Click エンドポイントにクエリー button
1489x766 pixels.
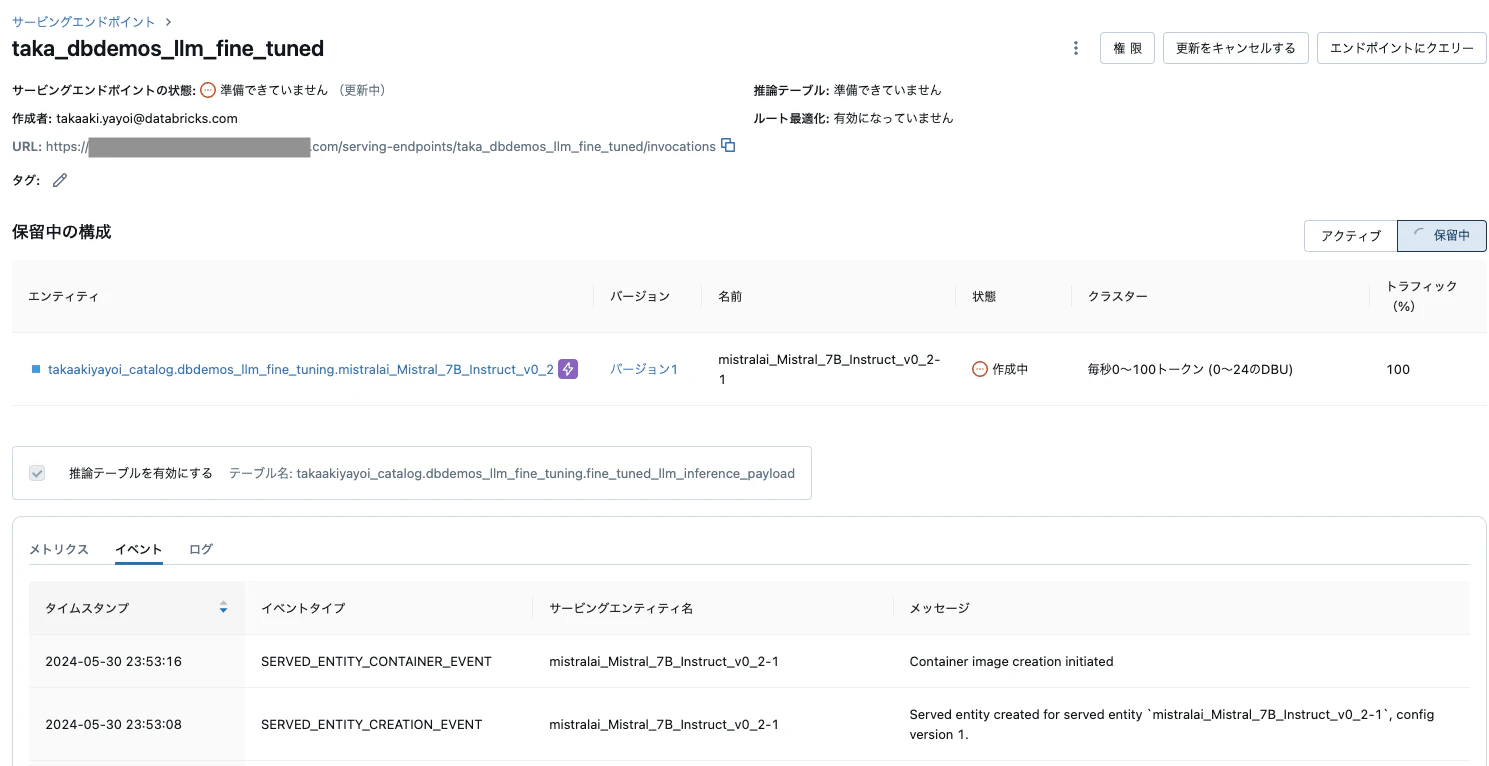point(1402,48)
